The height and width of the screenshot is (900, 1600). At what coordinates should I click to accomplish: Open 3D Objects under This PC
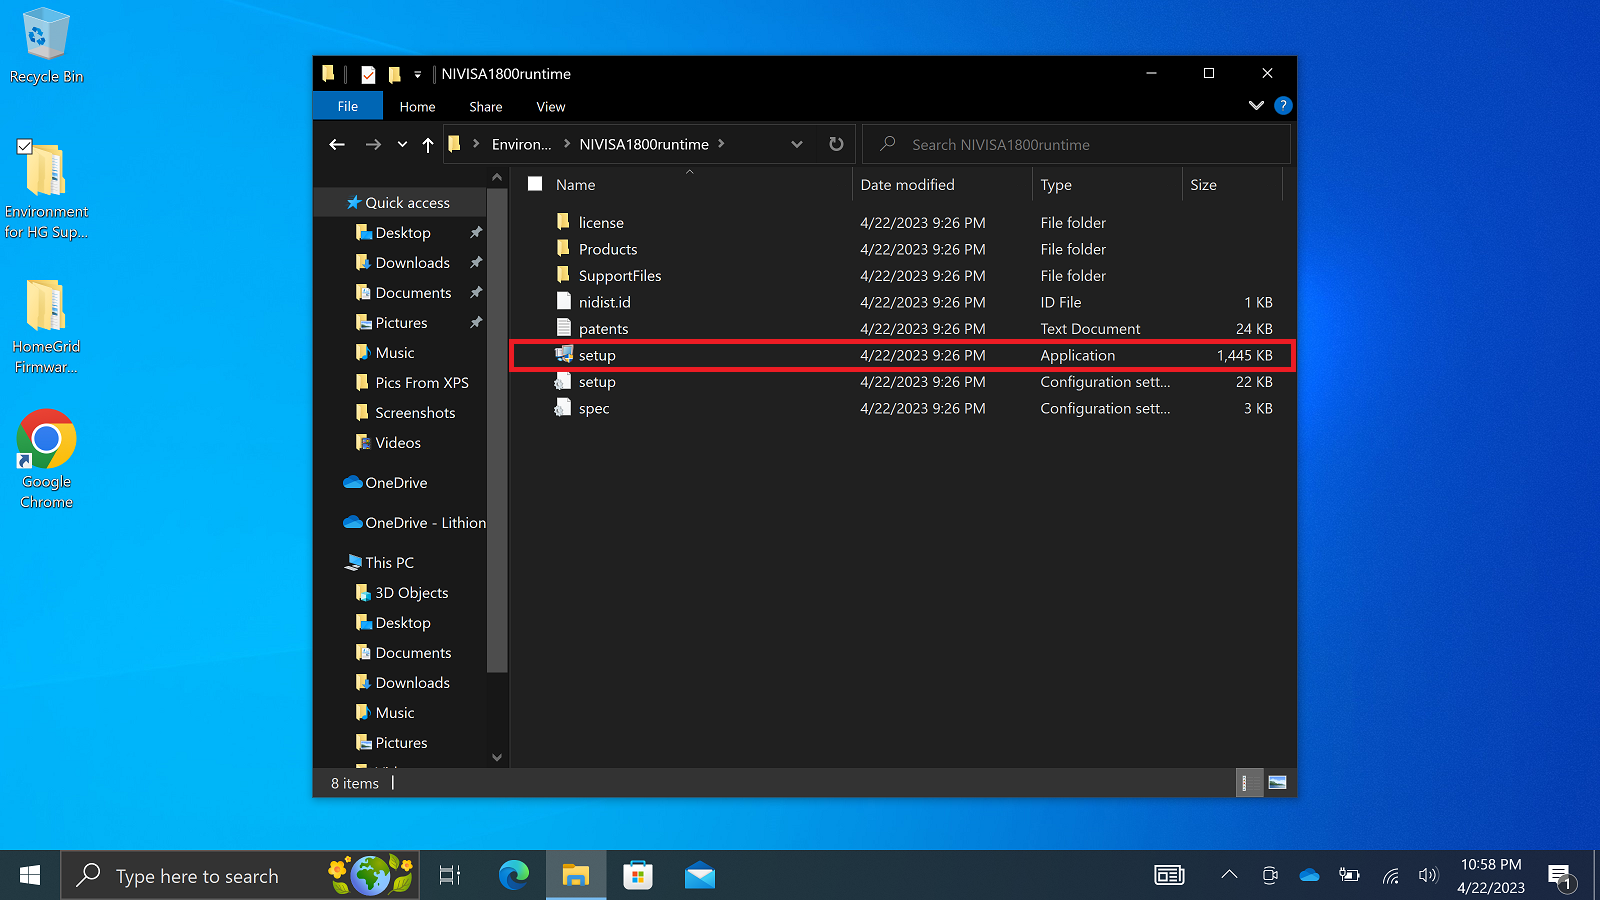[411, 593]
